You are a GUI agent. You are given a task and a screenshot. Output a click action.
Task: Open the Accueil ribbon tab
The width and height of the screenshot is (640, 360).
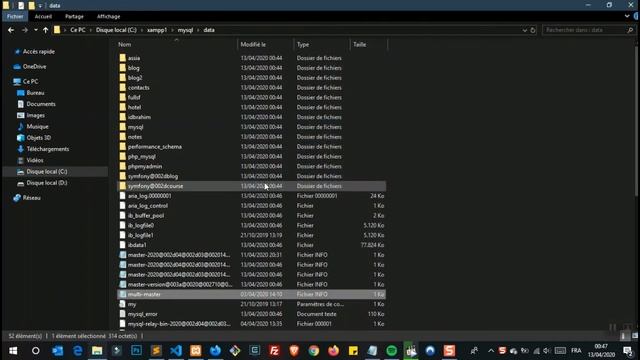[x=43, y=16]
